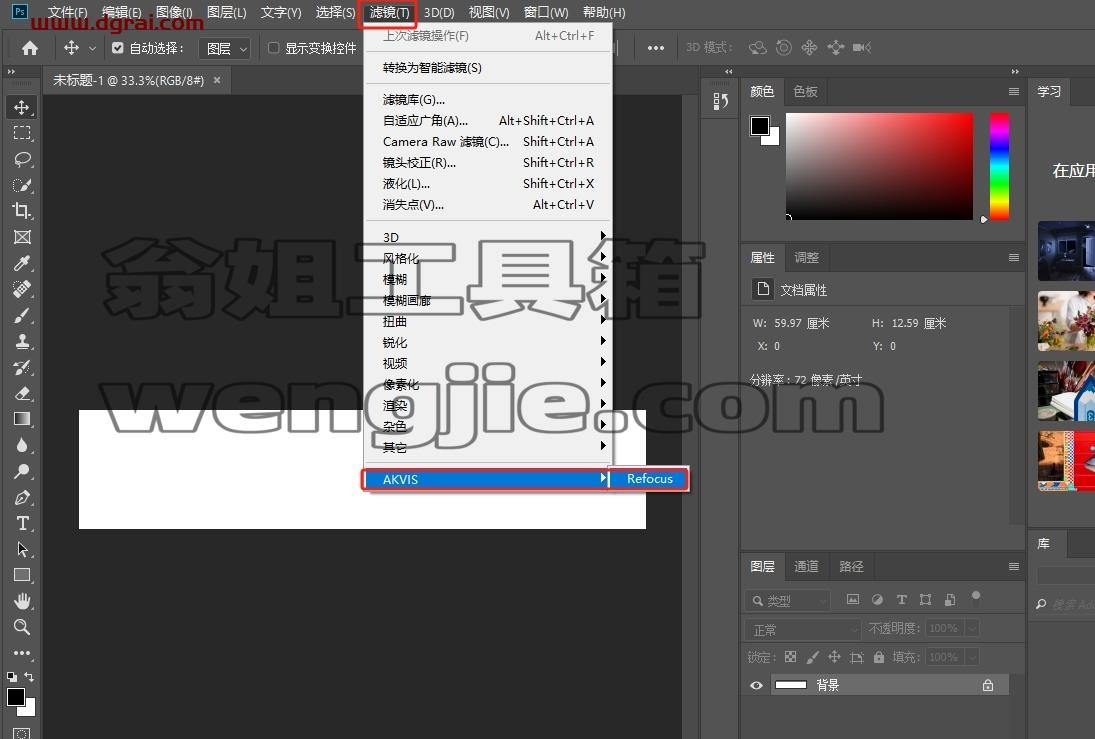1095x739 pixels.
Task: Select the Rectangle shape tool
Action: tap(22, 576)
